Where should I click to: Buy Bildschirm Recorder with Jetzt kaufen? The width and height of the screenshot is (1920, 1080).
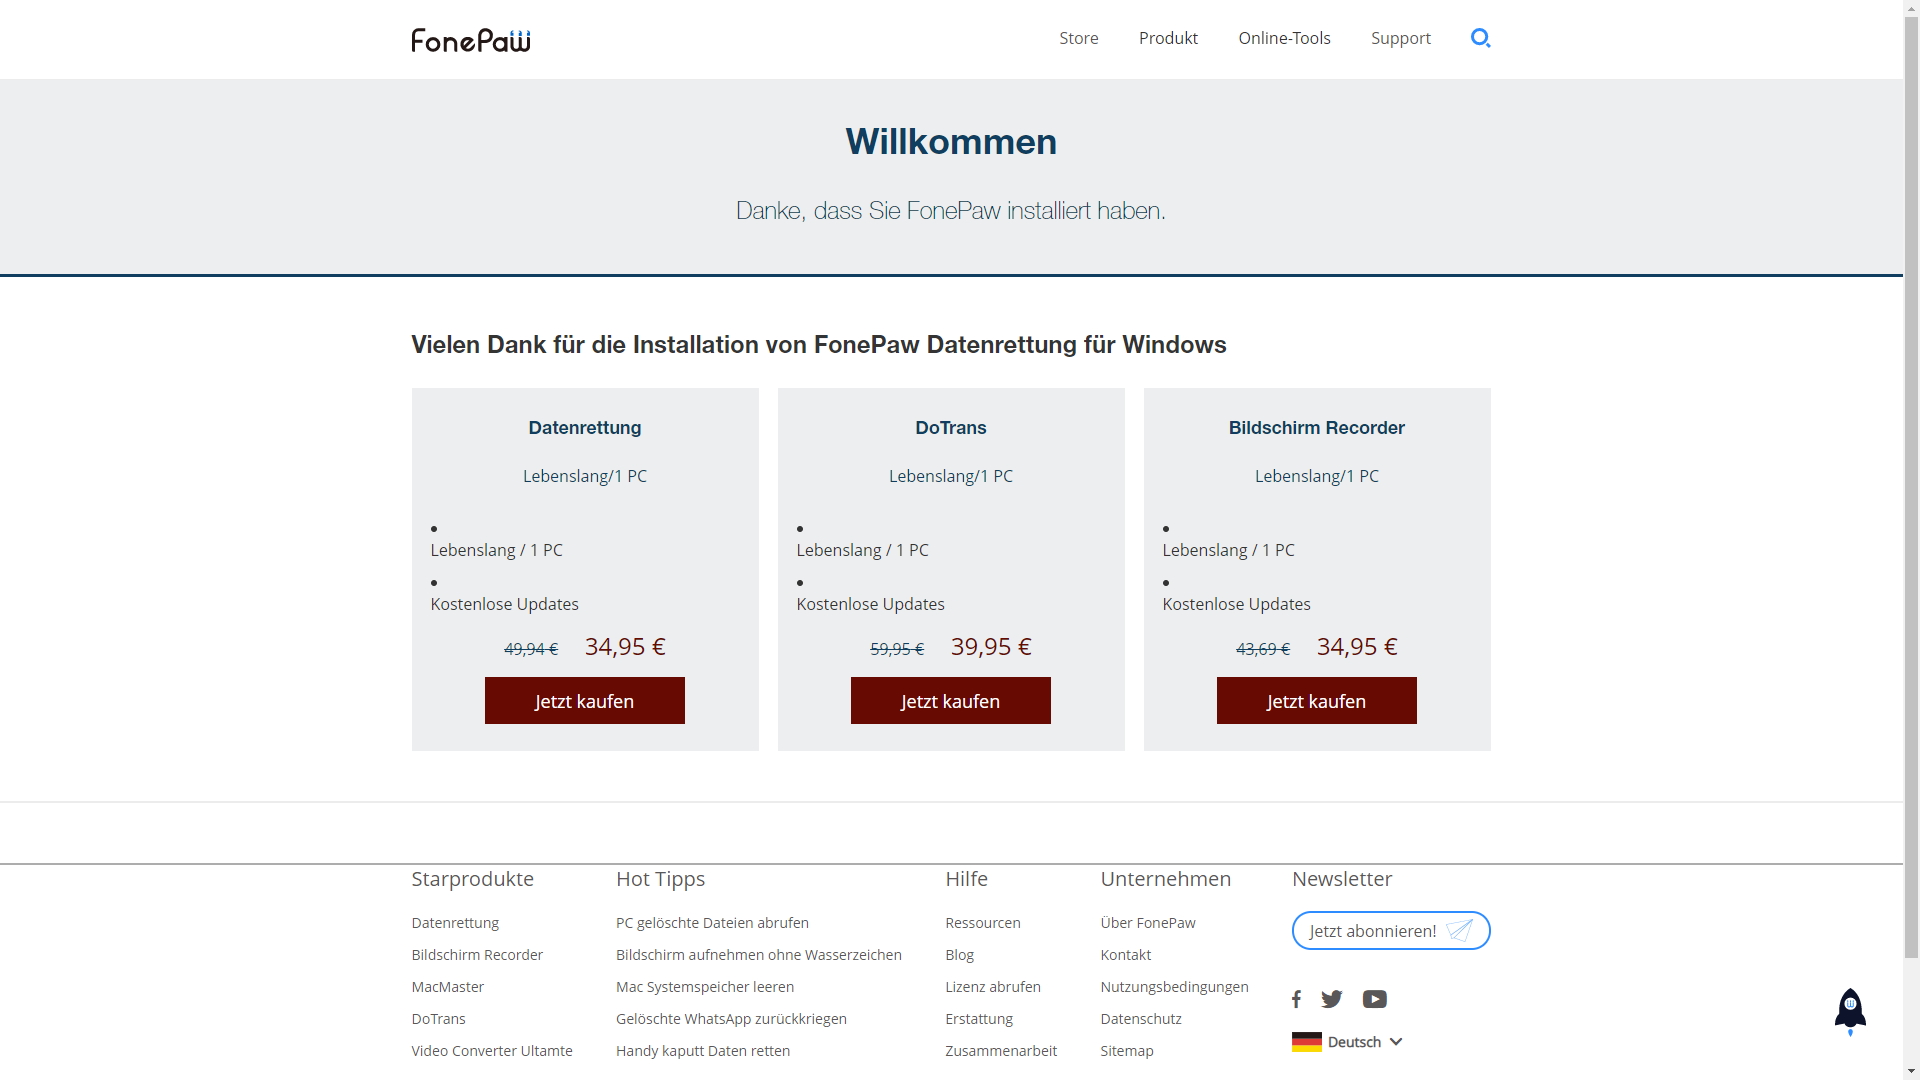point(1316,701)
